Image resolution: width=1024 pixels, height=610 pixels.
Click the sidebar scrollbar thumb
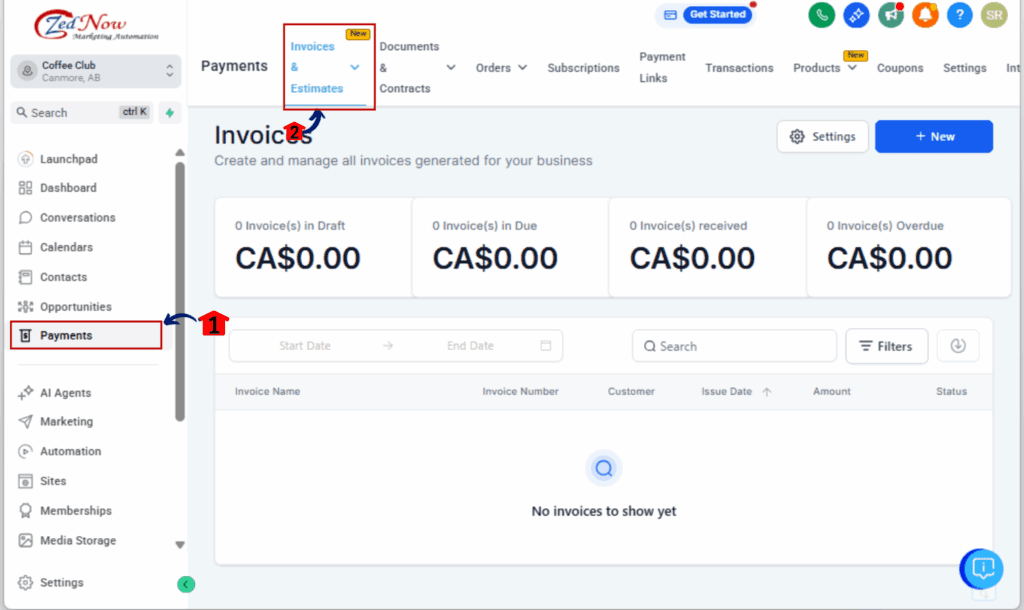tap(180, 292)
